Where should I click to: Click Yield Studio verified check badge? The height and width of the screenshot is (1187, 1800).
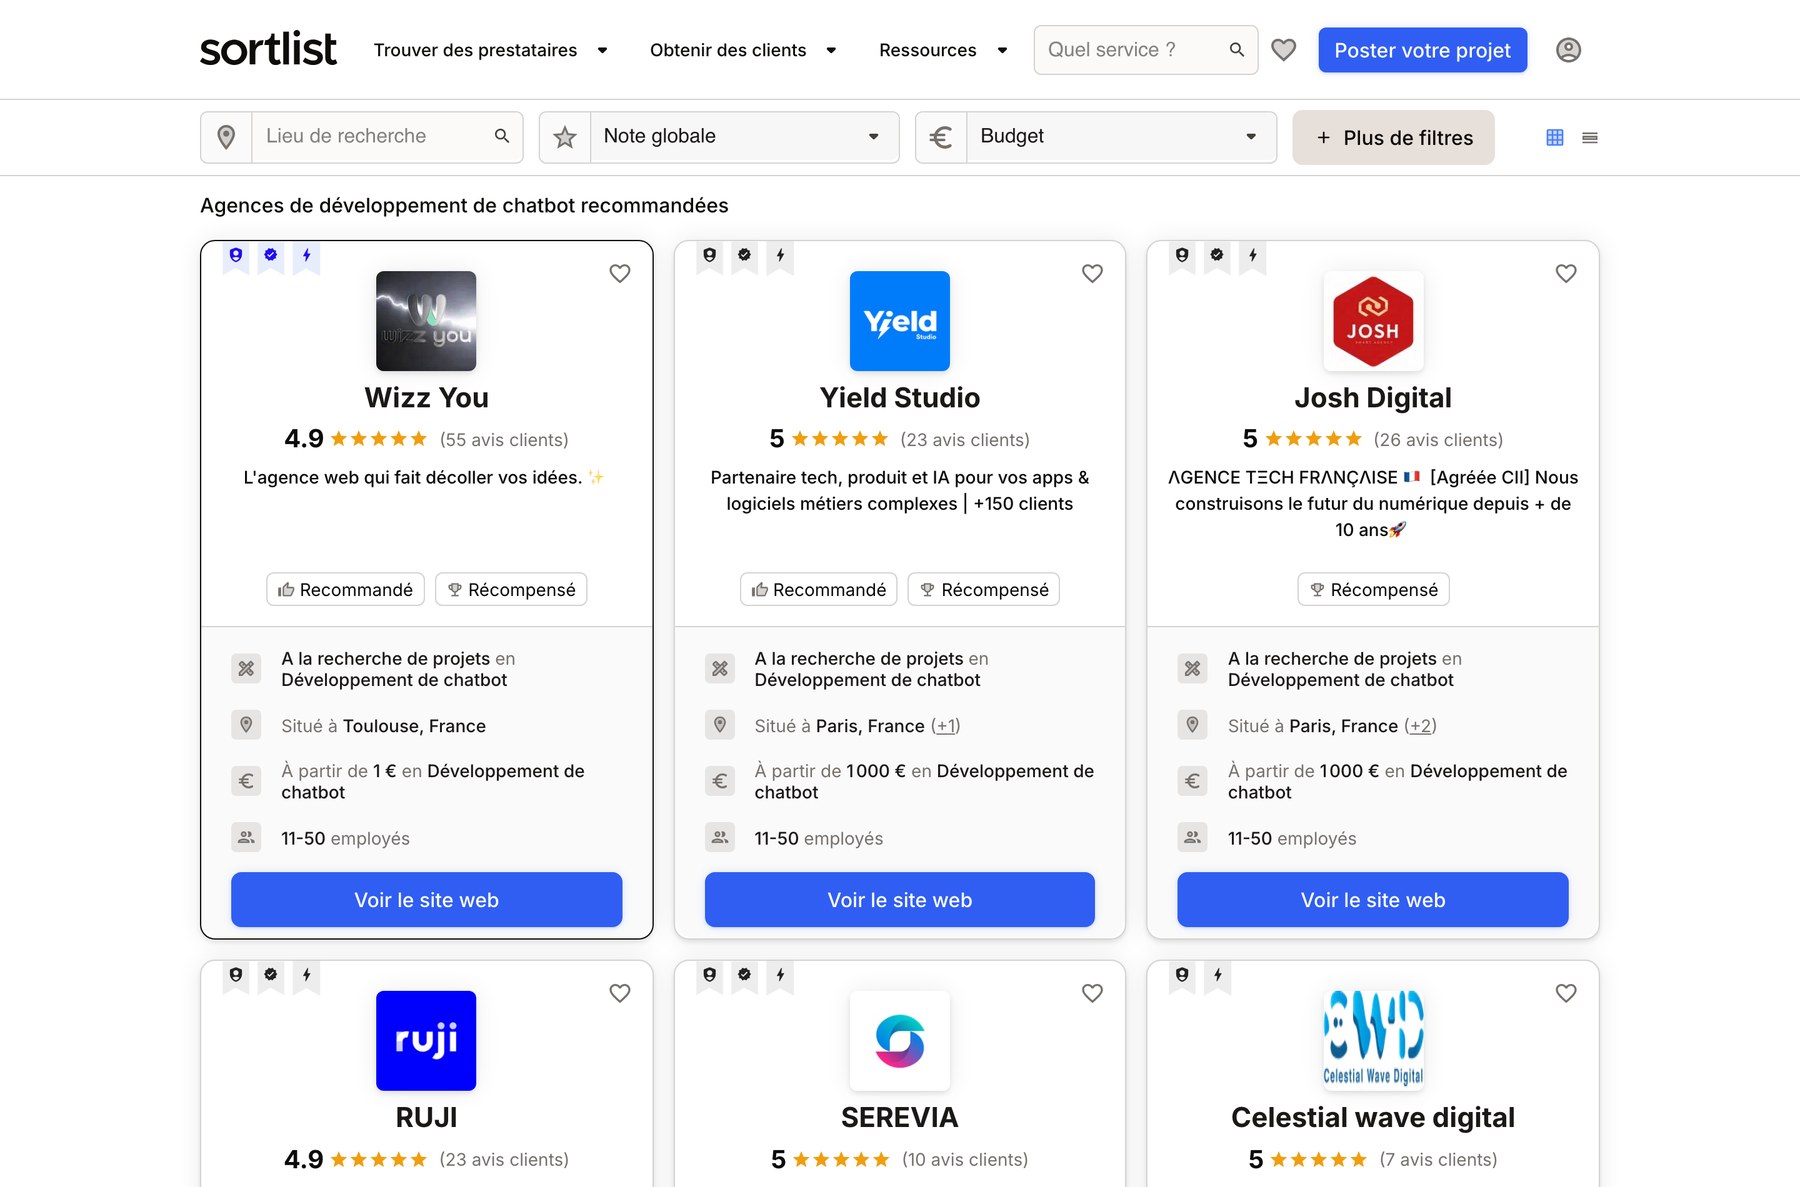pyautogui.click(x=745, y=256)
